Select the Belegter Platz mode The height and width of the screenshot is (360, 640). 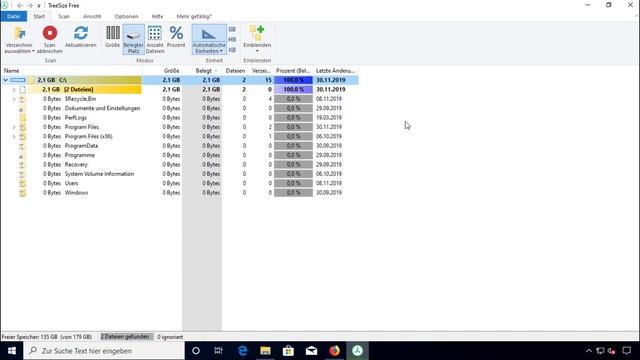point(133,40)
